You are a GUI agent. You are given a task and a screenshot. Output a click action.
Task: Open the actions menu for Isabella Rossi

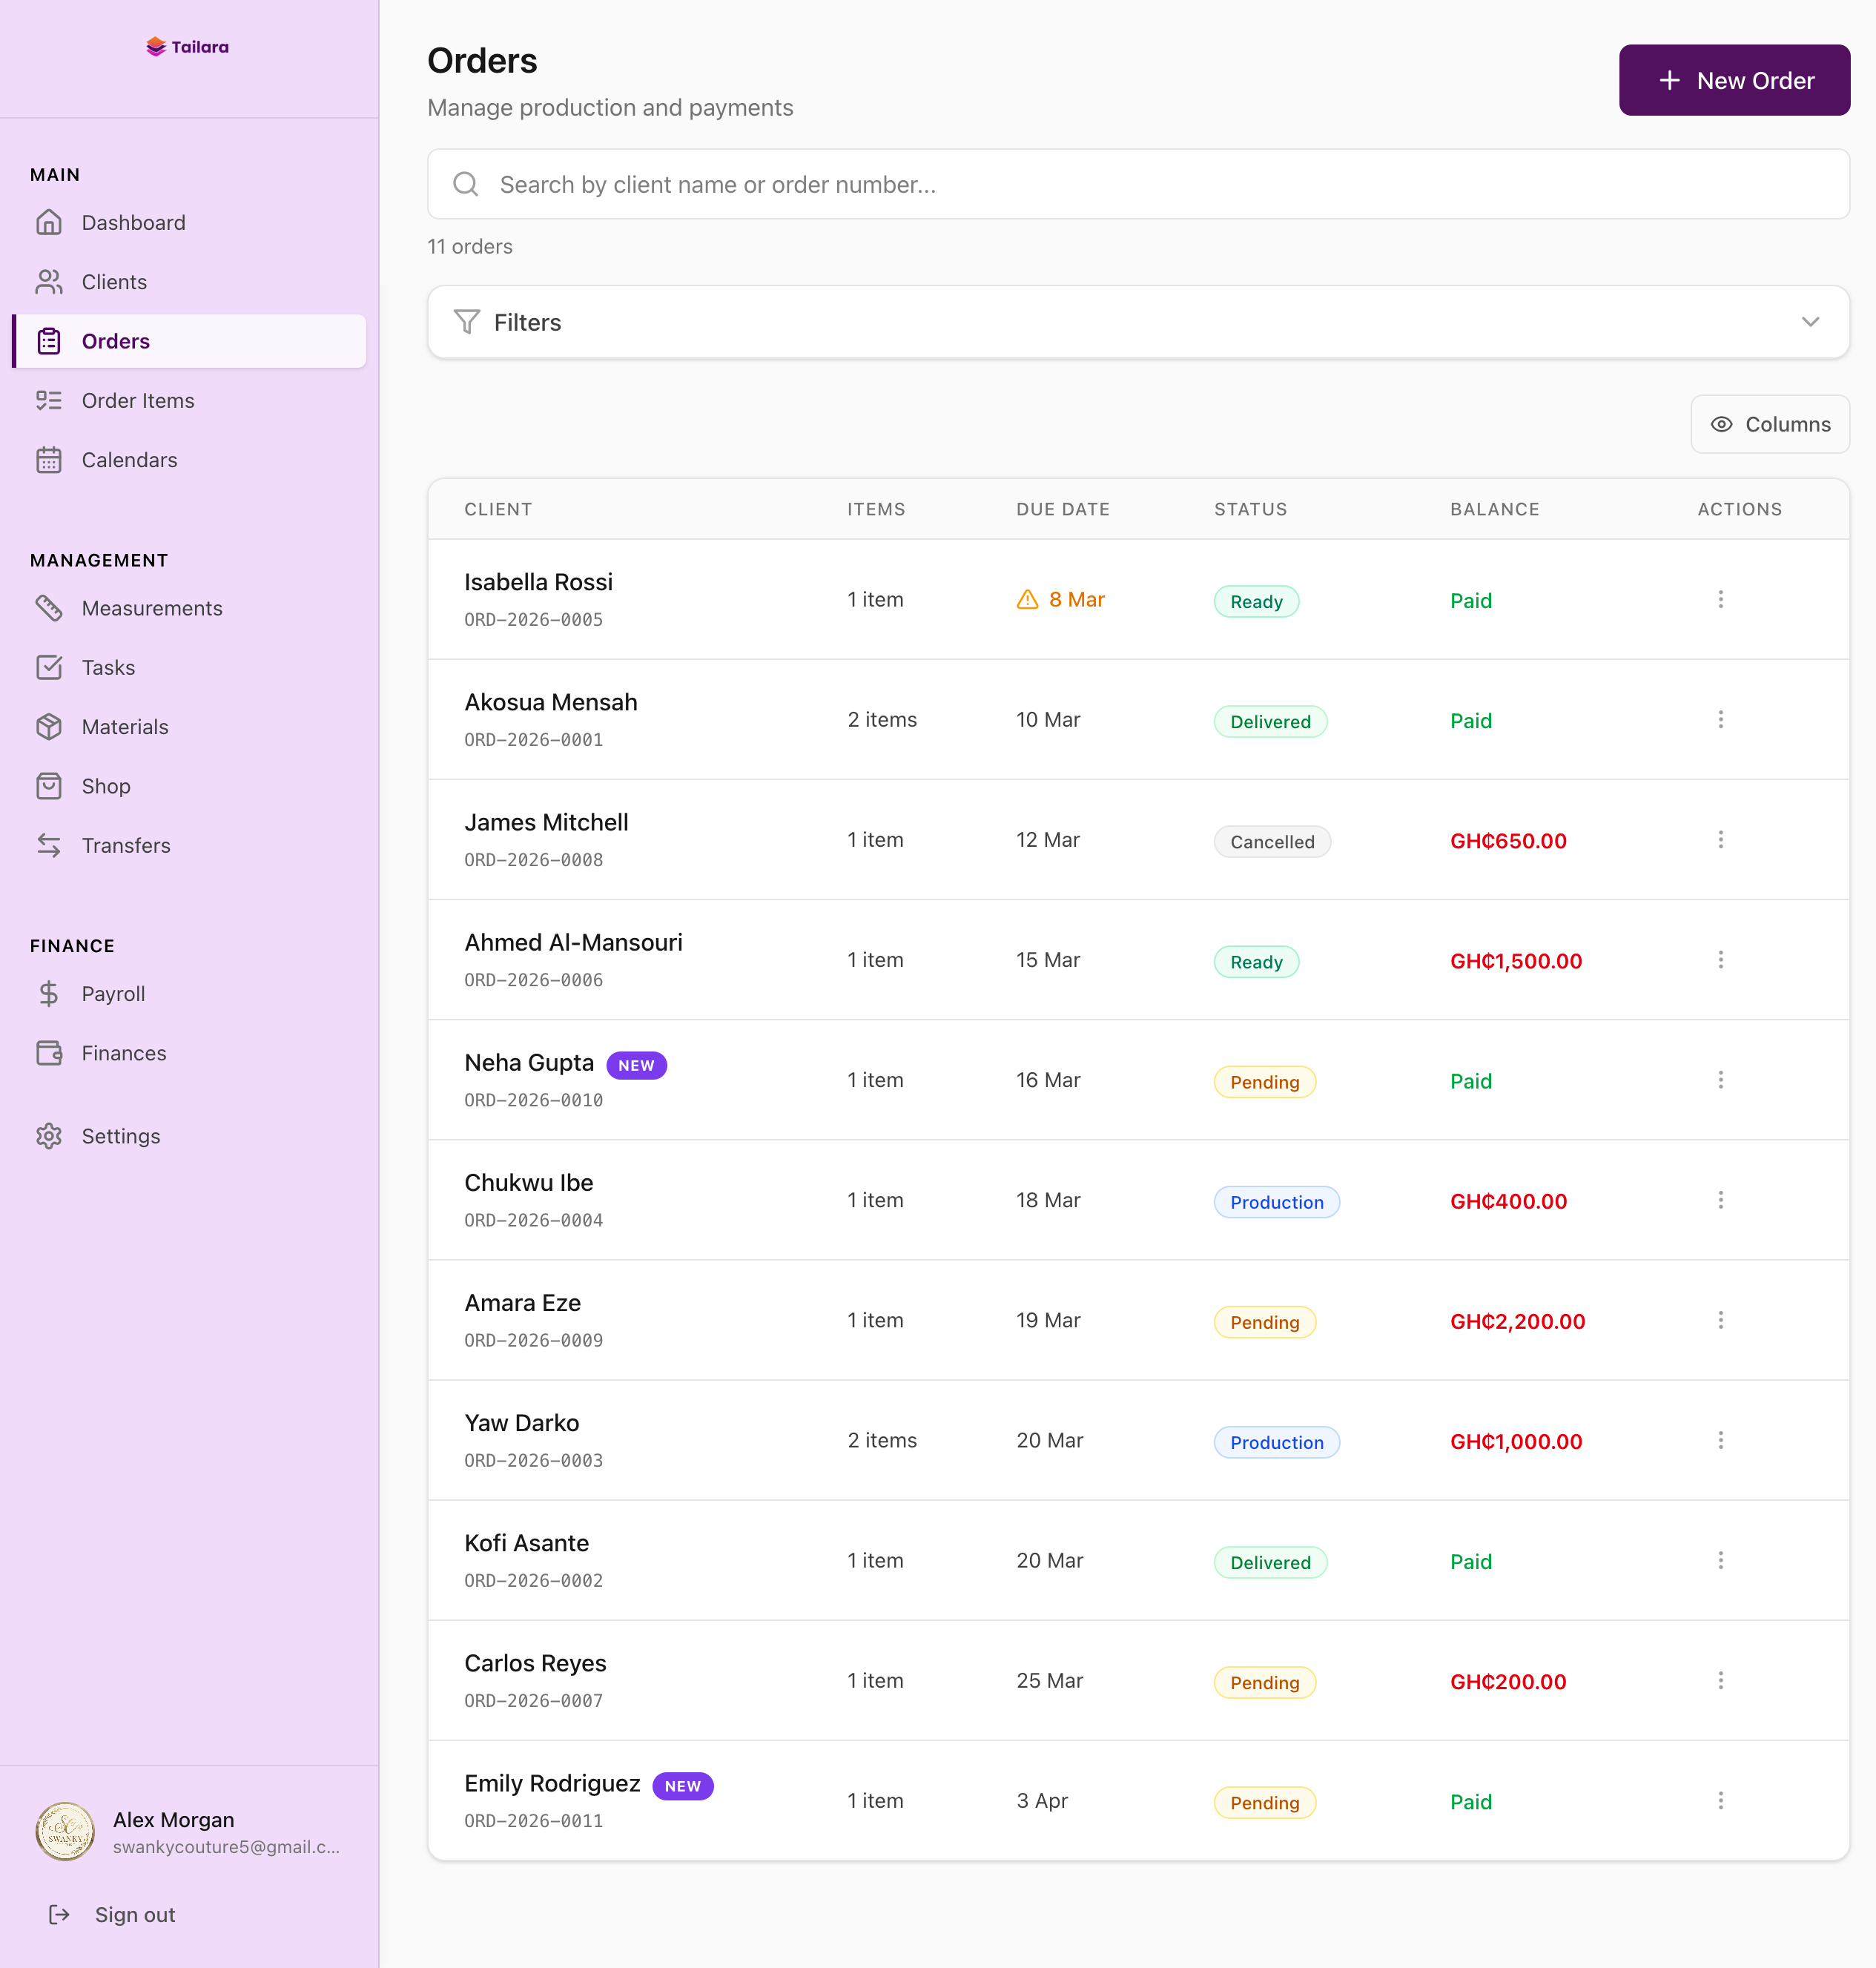[x=1720, y=599]
